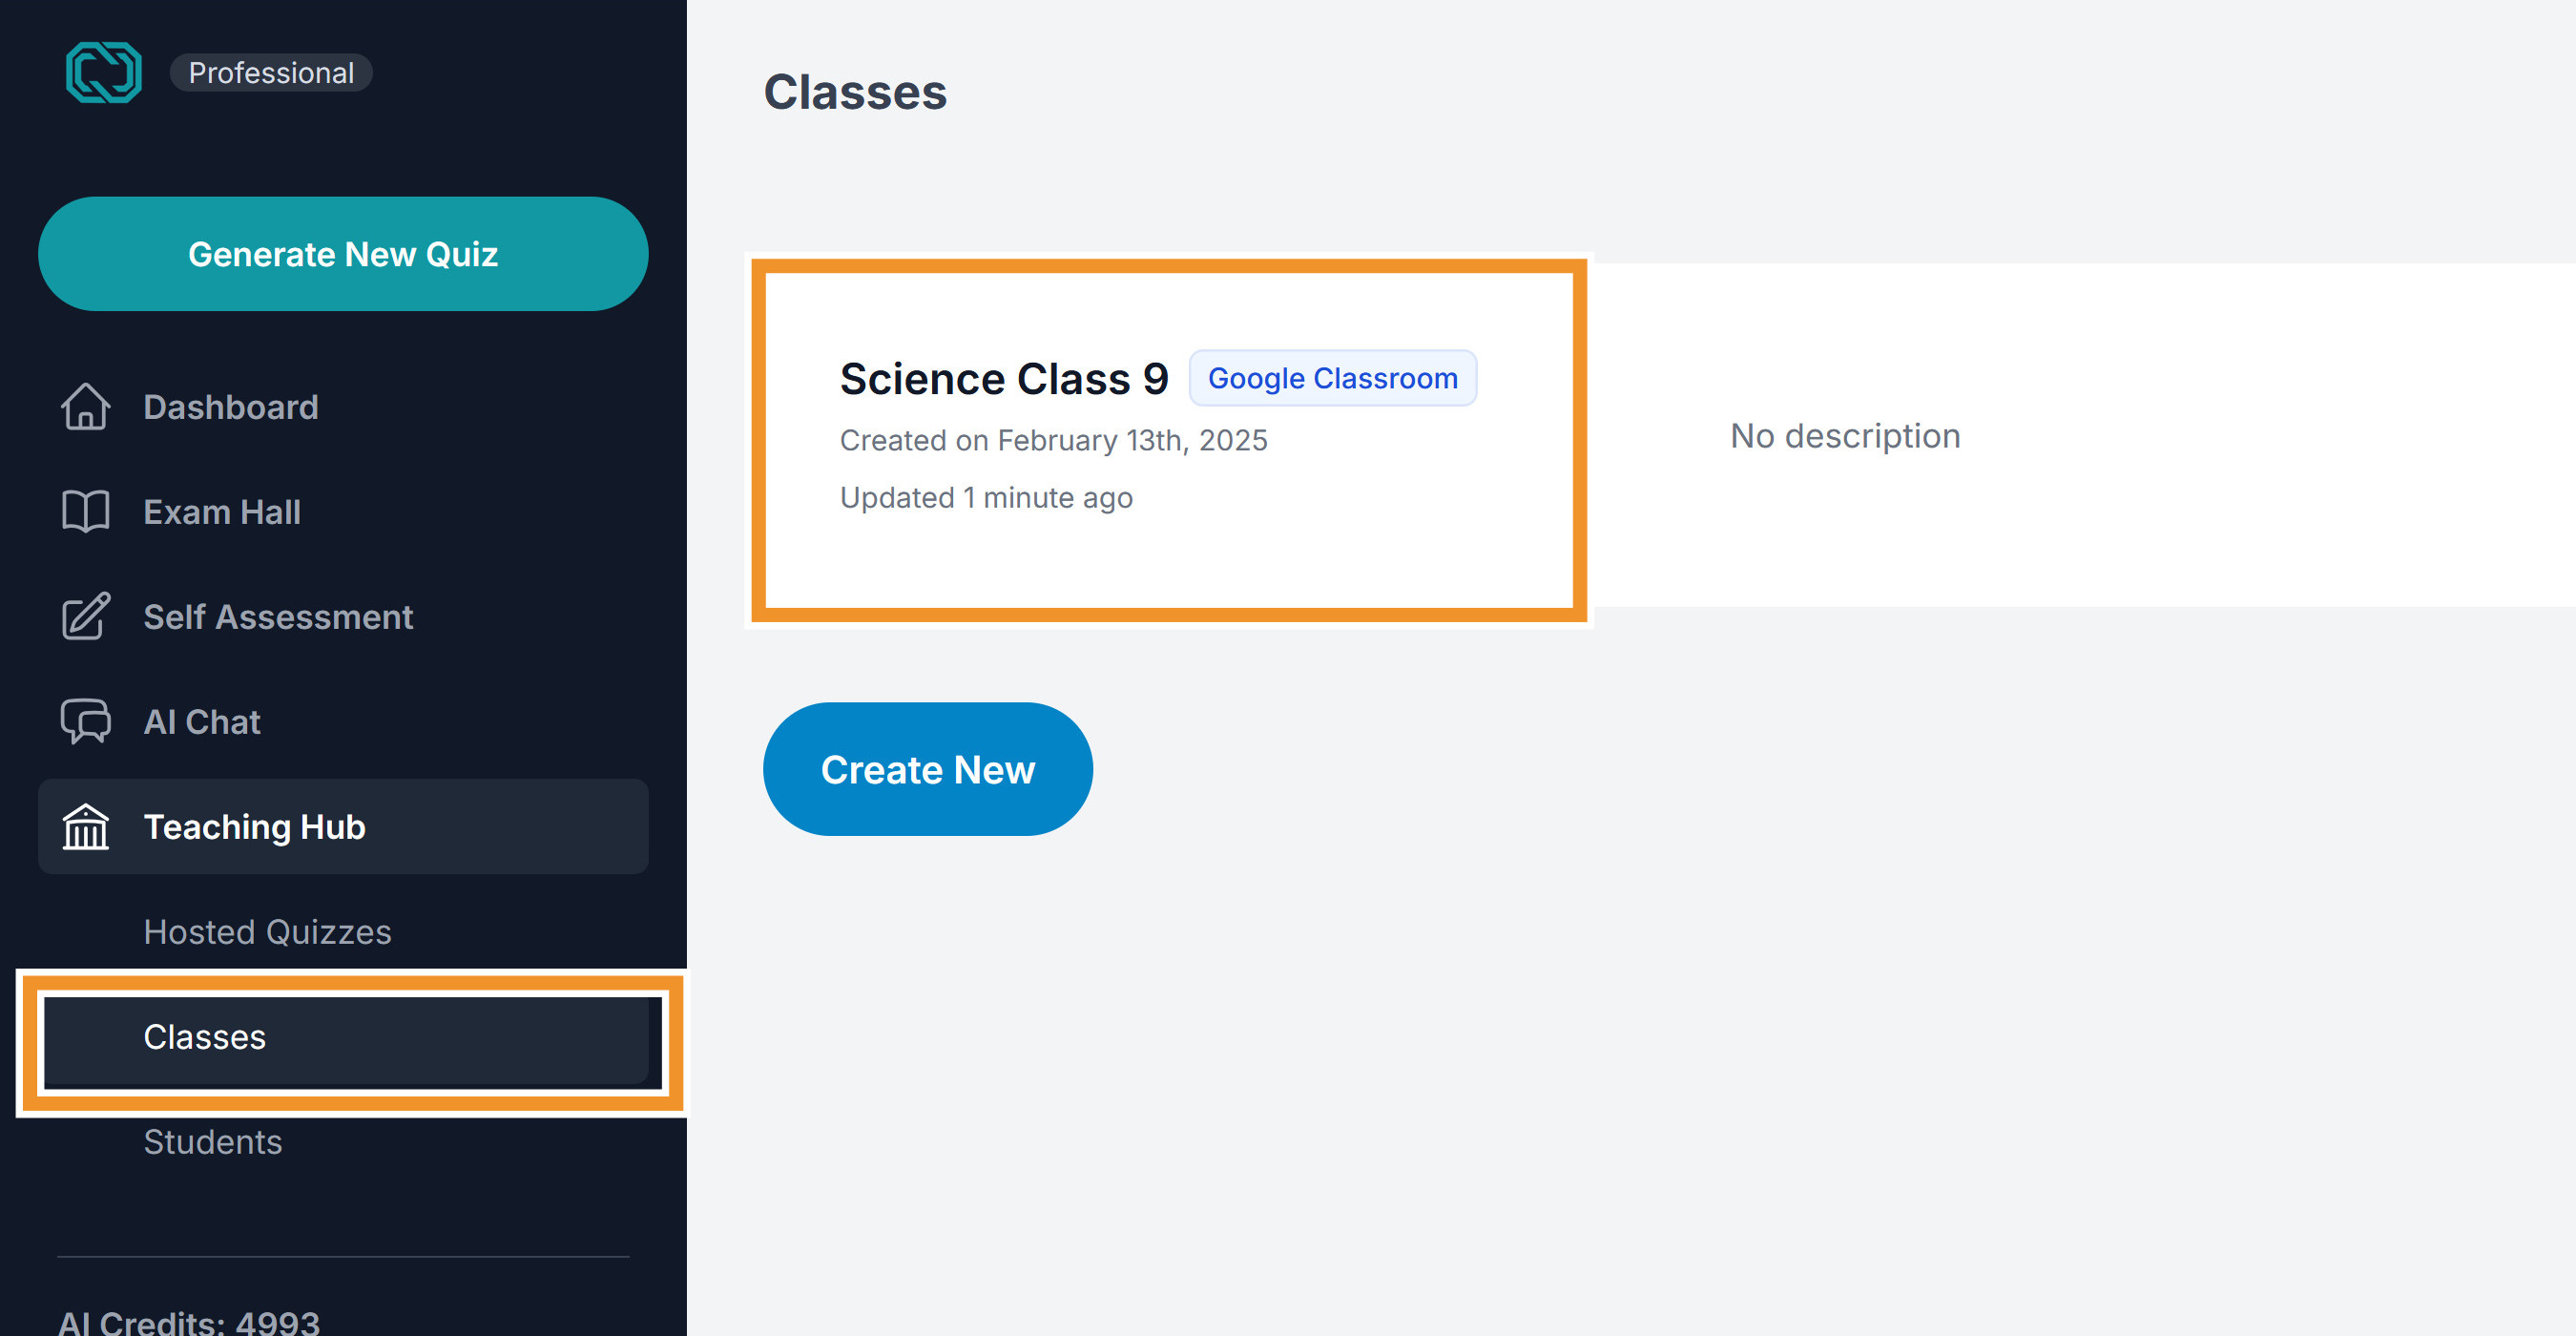
Task: Click the Dashboard house icon
Action: coord(86,407)
